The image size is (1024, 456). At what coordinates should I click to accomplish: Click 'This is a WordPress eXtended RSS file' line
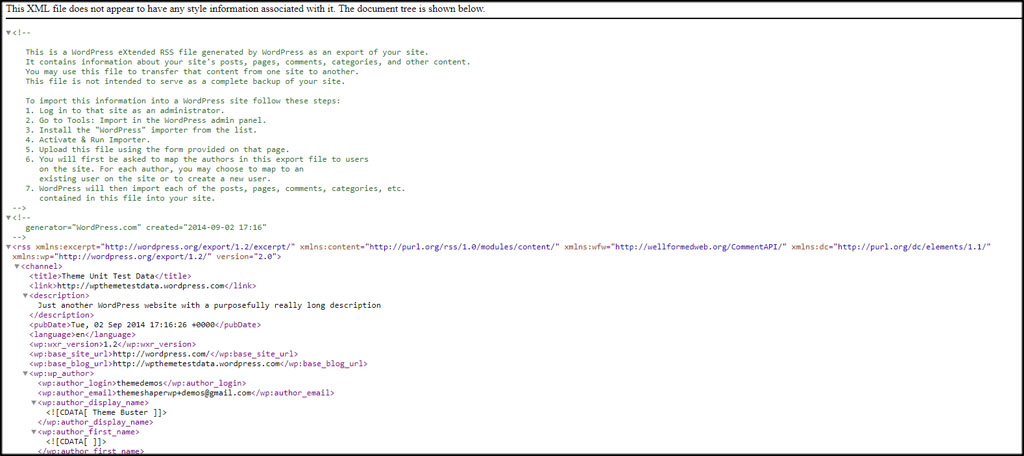[x=227, y=52]
